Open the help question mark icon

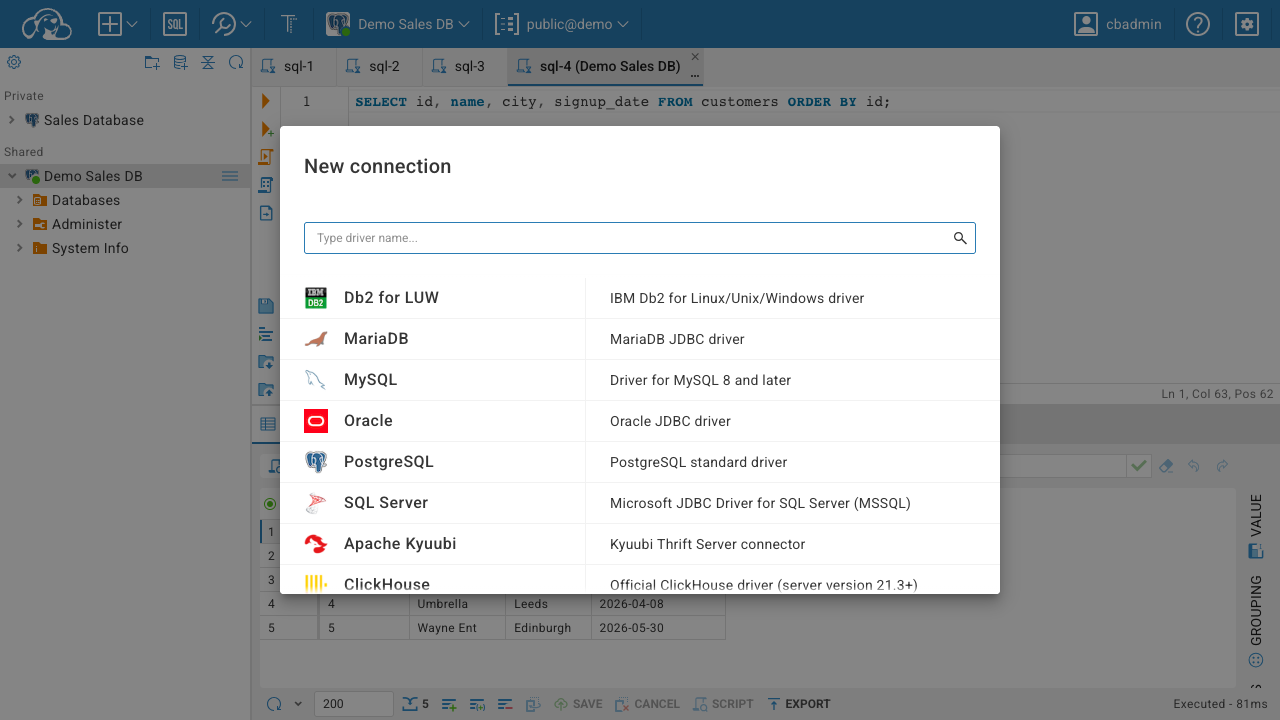point(1198,24)
